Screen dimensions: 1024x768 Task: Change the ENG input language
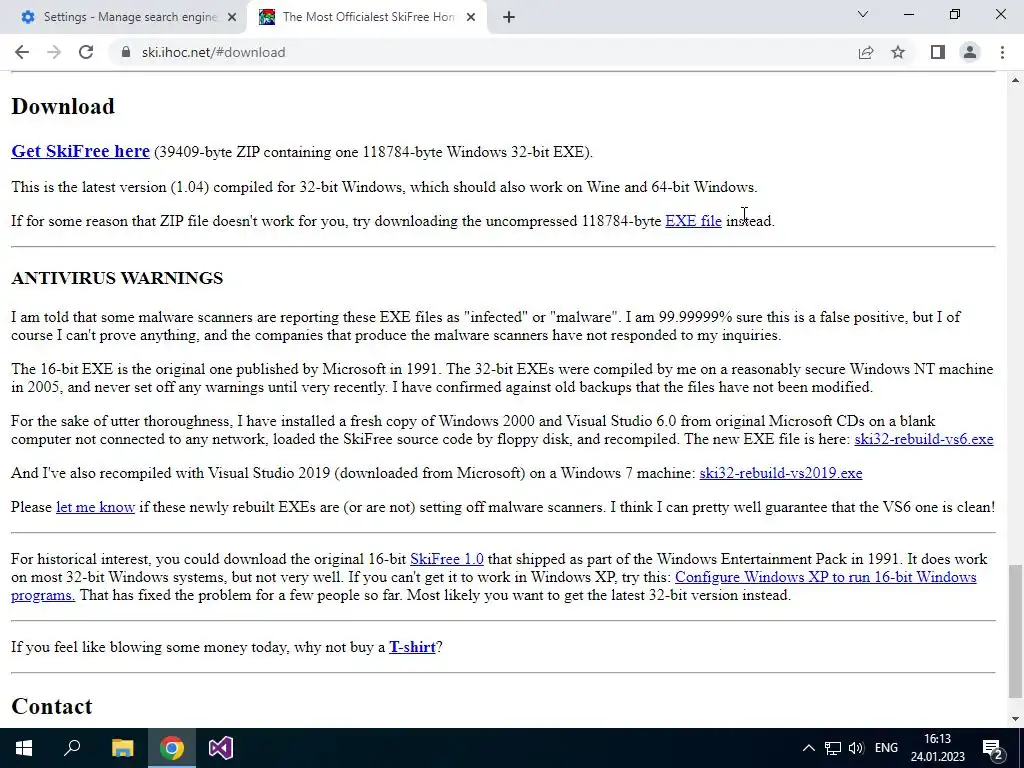pyautogui.click(x=886, y=748)
